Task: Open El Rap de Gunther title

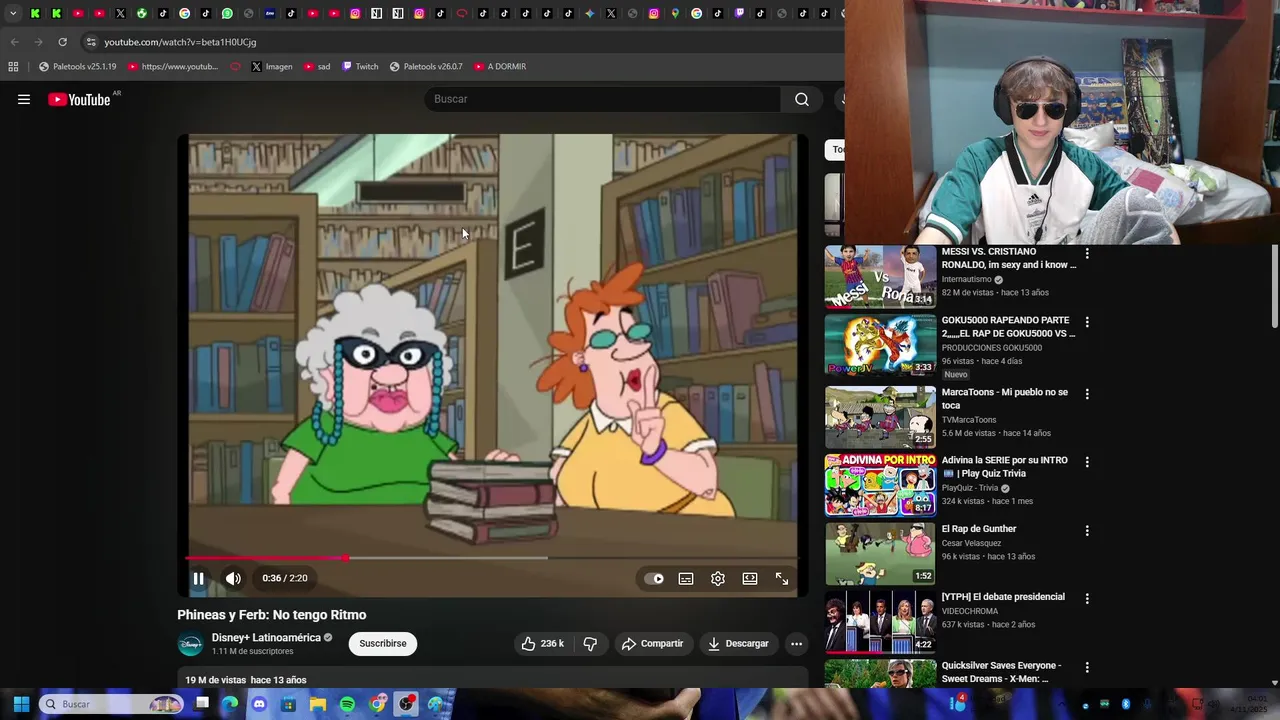Action: tap(979, 529)
